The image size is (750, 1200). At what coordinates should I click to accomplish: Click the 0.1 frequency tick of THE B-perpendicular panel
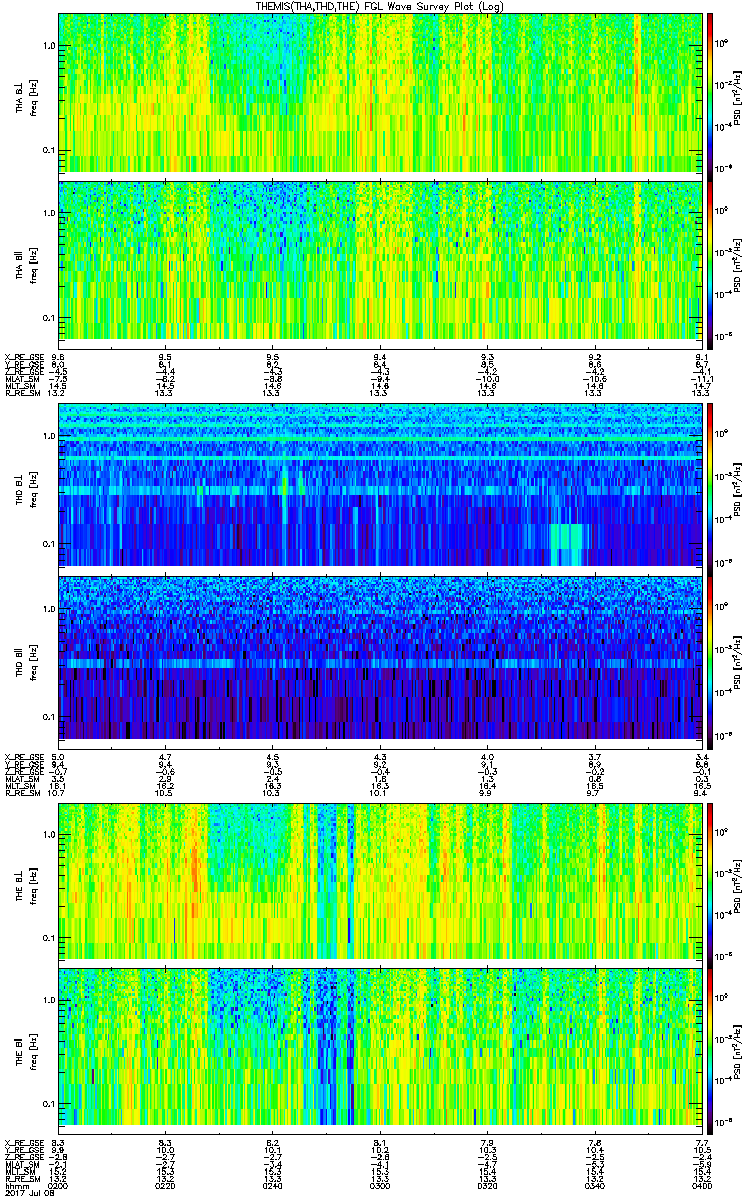click(49, 937)
